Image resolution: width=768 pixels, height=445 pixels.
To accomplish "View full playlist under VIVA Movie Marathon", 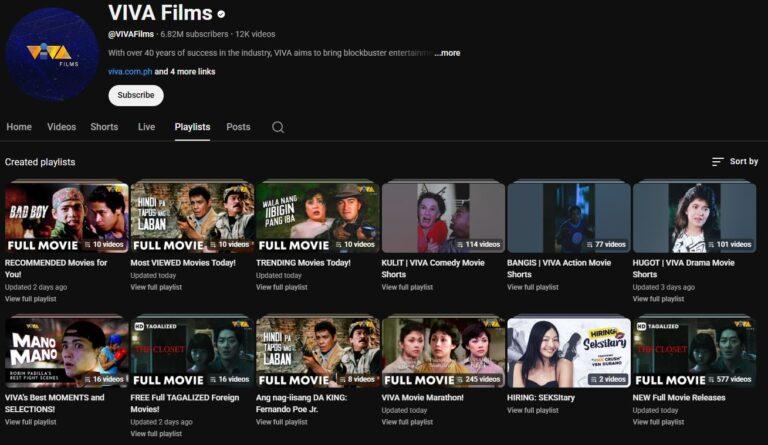I will (x=407, y=422).
